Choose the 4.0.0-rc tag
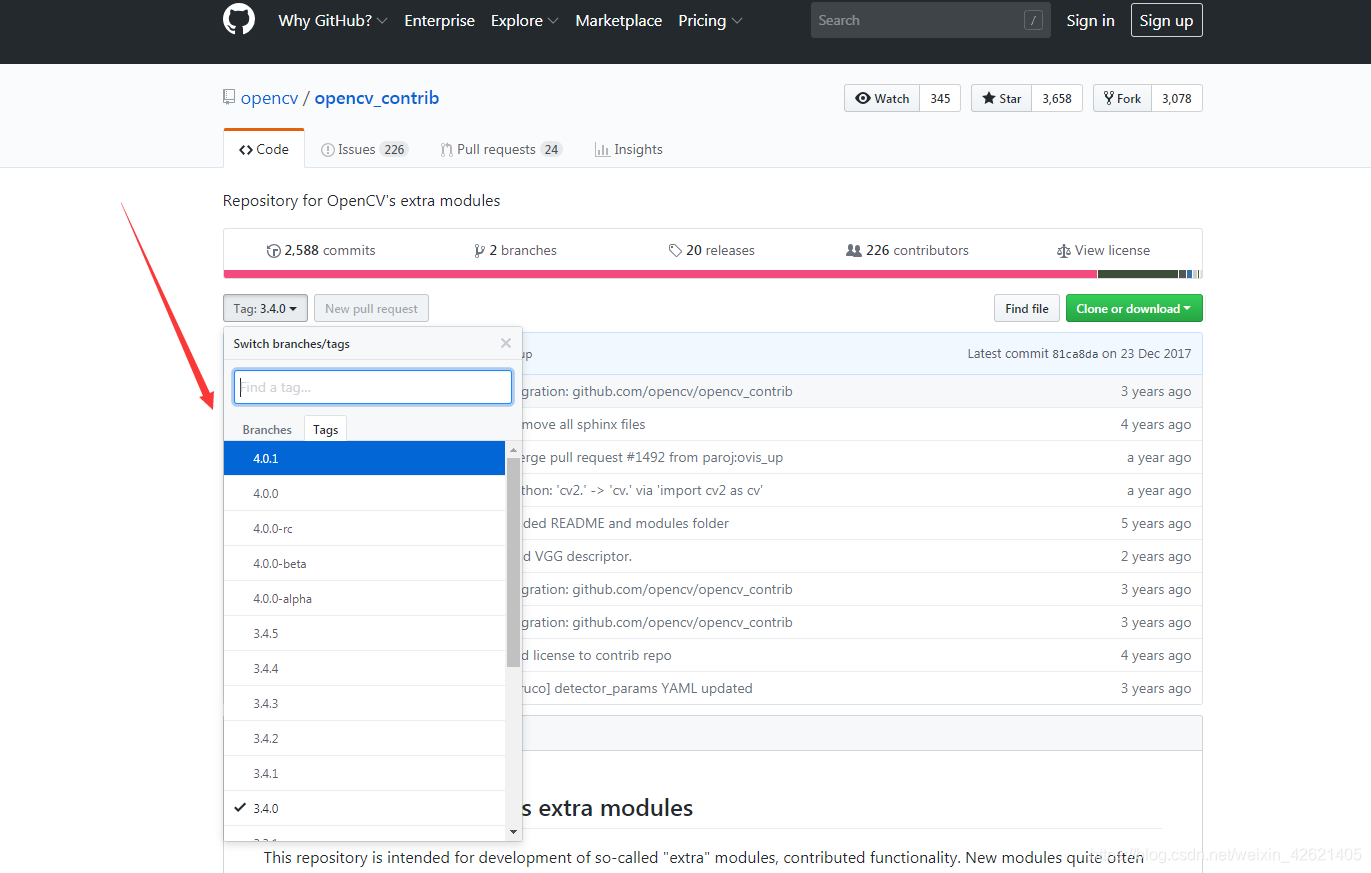Image resolution: width=1371 pixels, height=873 pixels. point(365,528)
